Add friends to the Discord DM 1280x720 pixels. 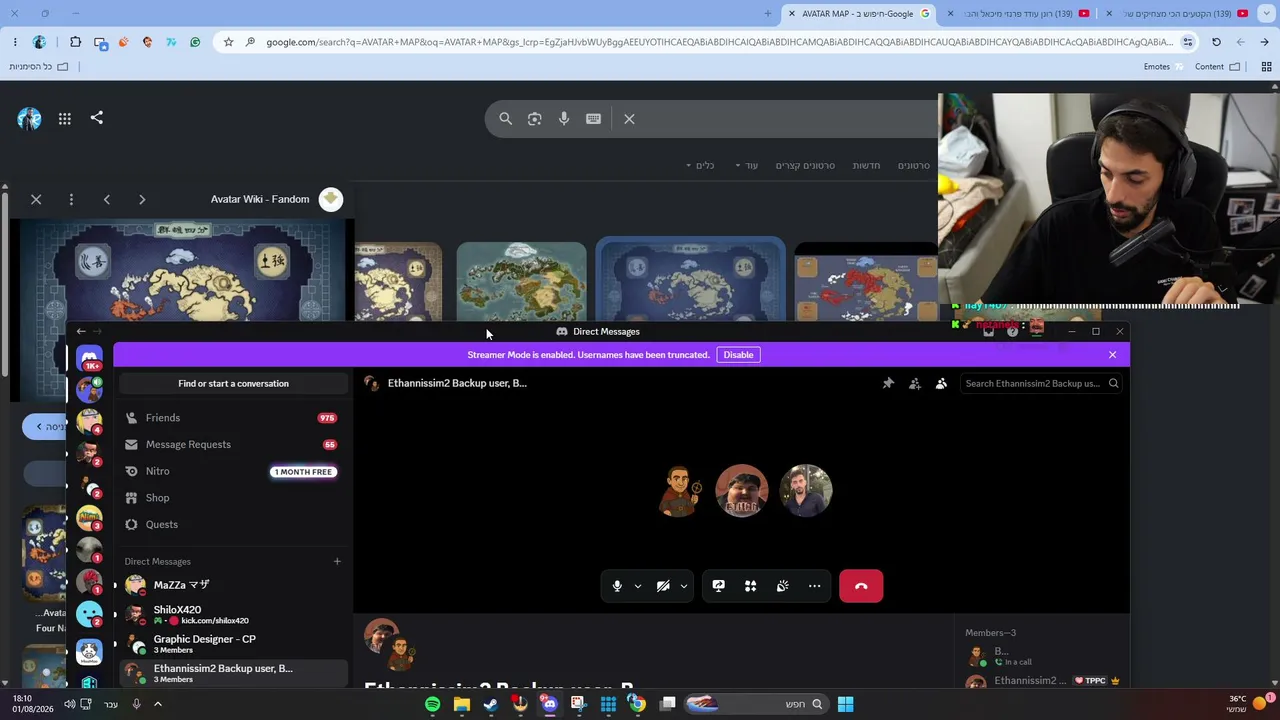coord(915,383)
